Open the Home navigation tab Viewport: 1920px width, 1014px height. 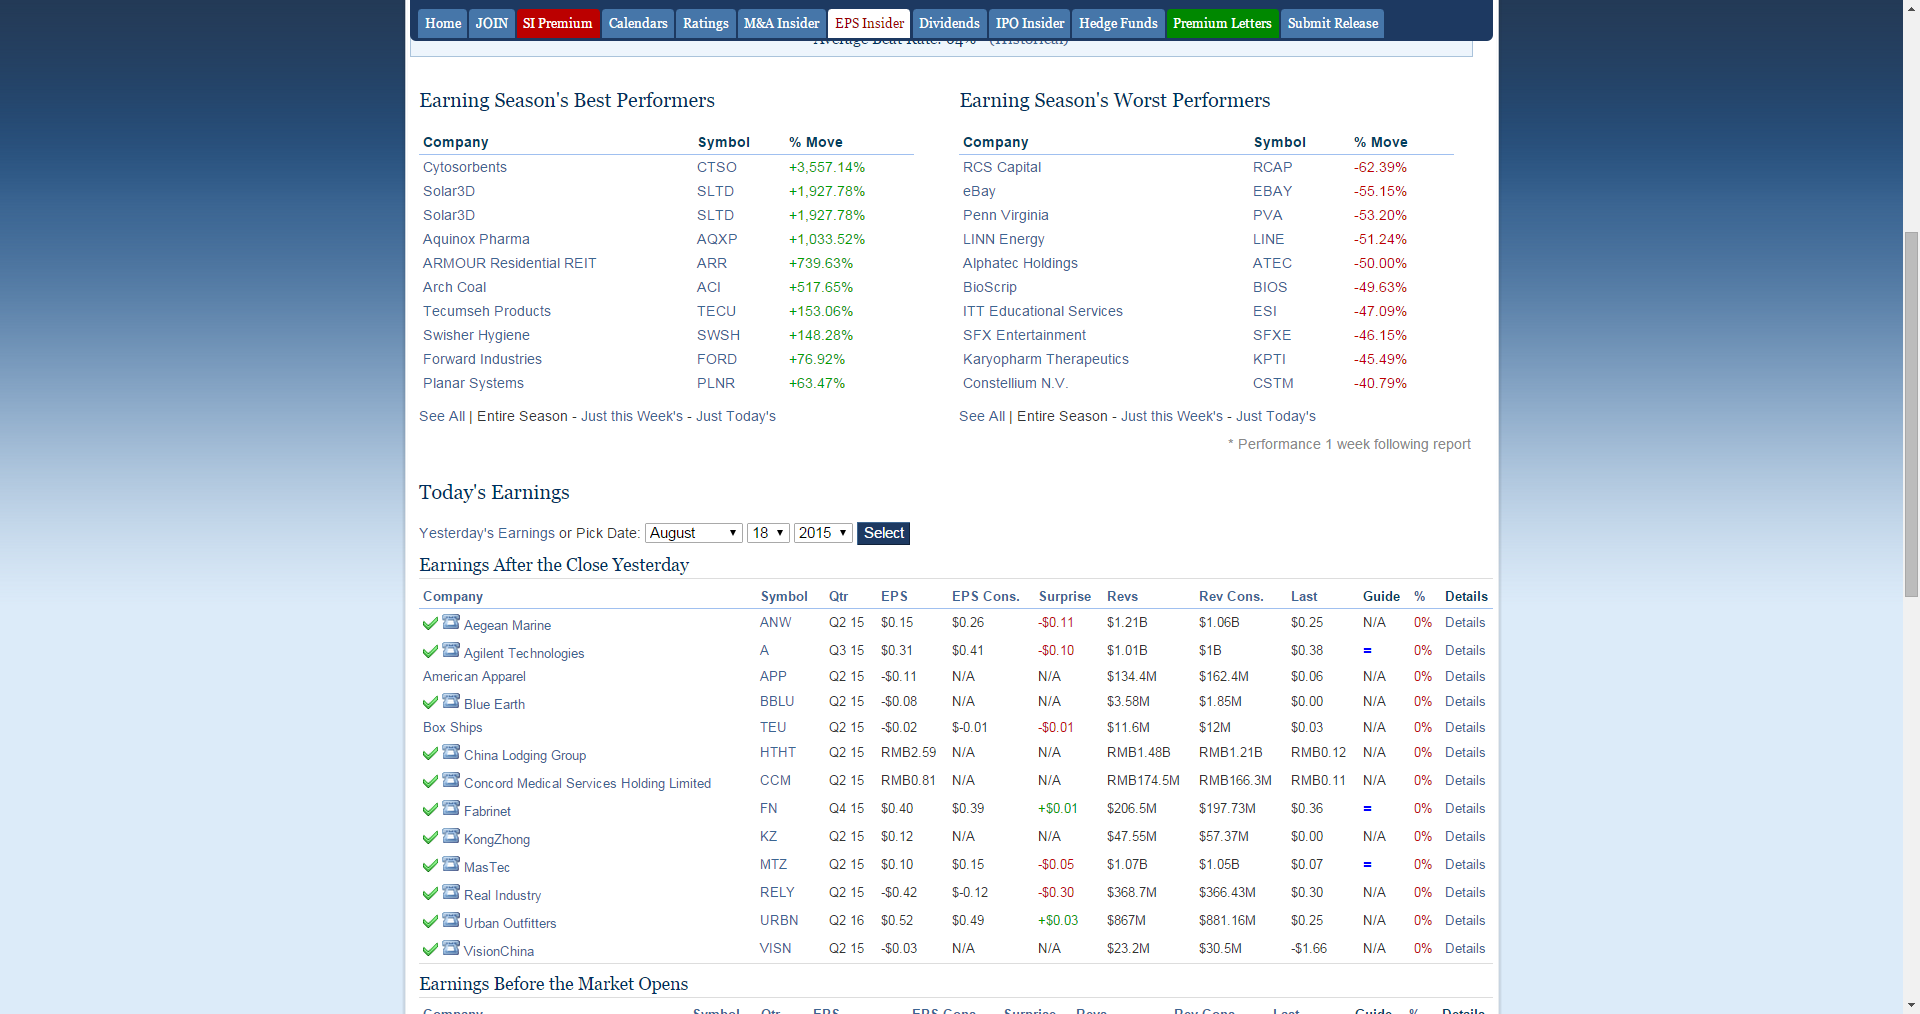click(443, 23)
